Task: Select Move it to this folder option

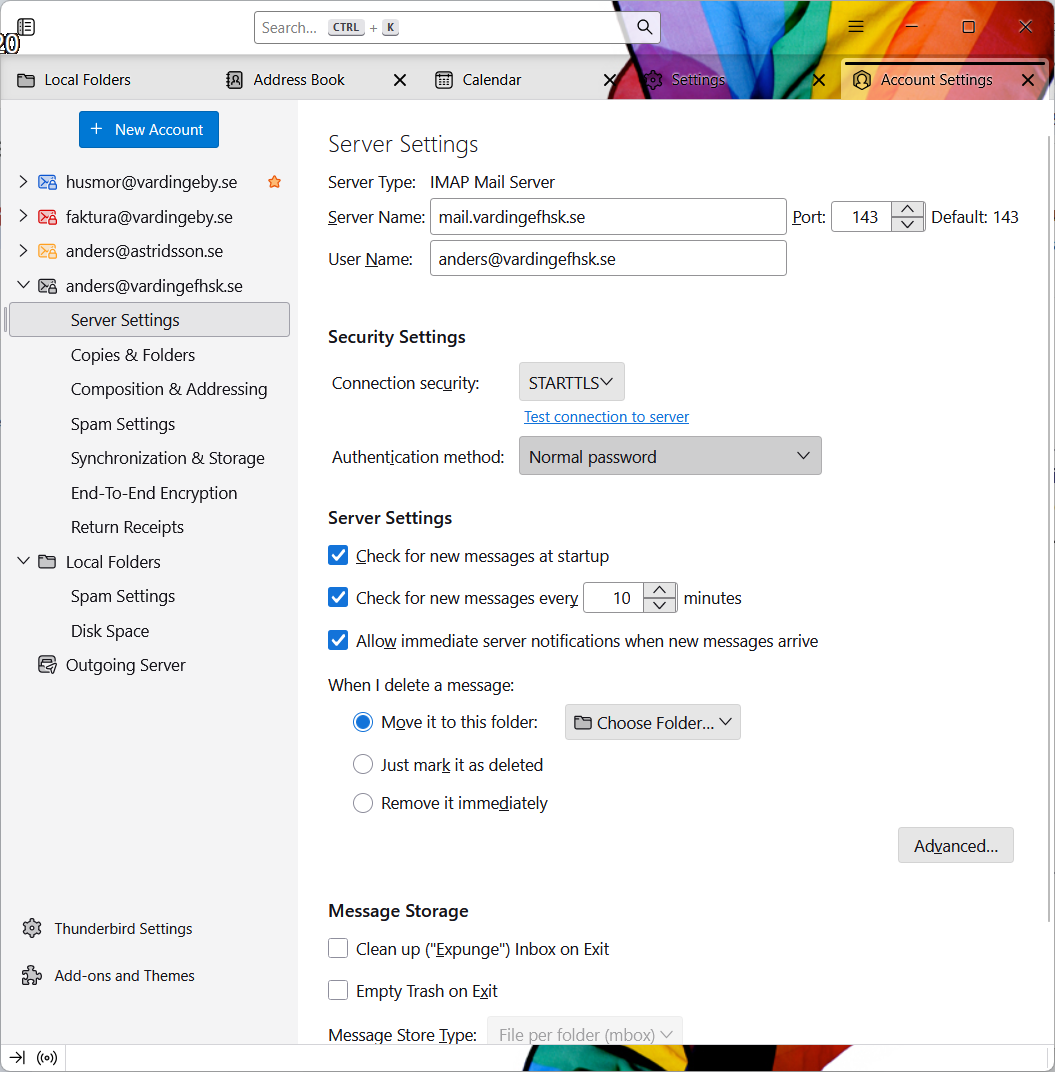Action: [362, 722]
